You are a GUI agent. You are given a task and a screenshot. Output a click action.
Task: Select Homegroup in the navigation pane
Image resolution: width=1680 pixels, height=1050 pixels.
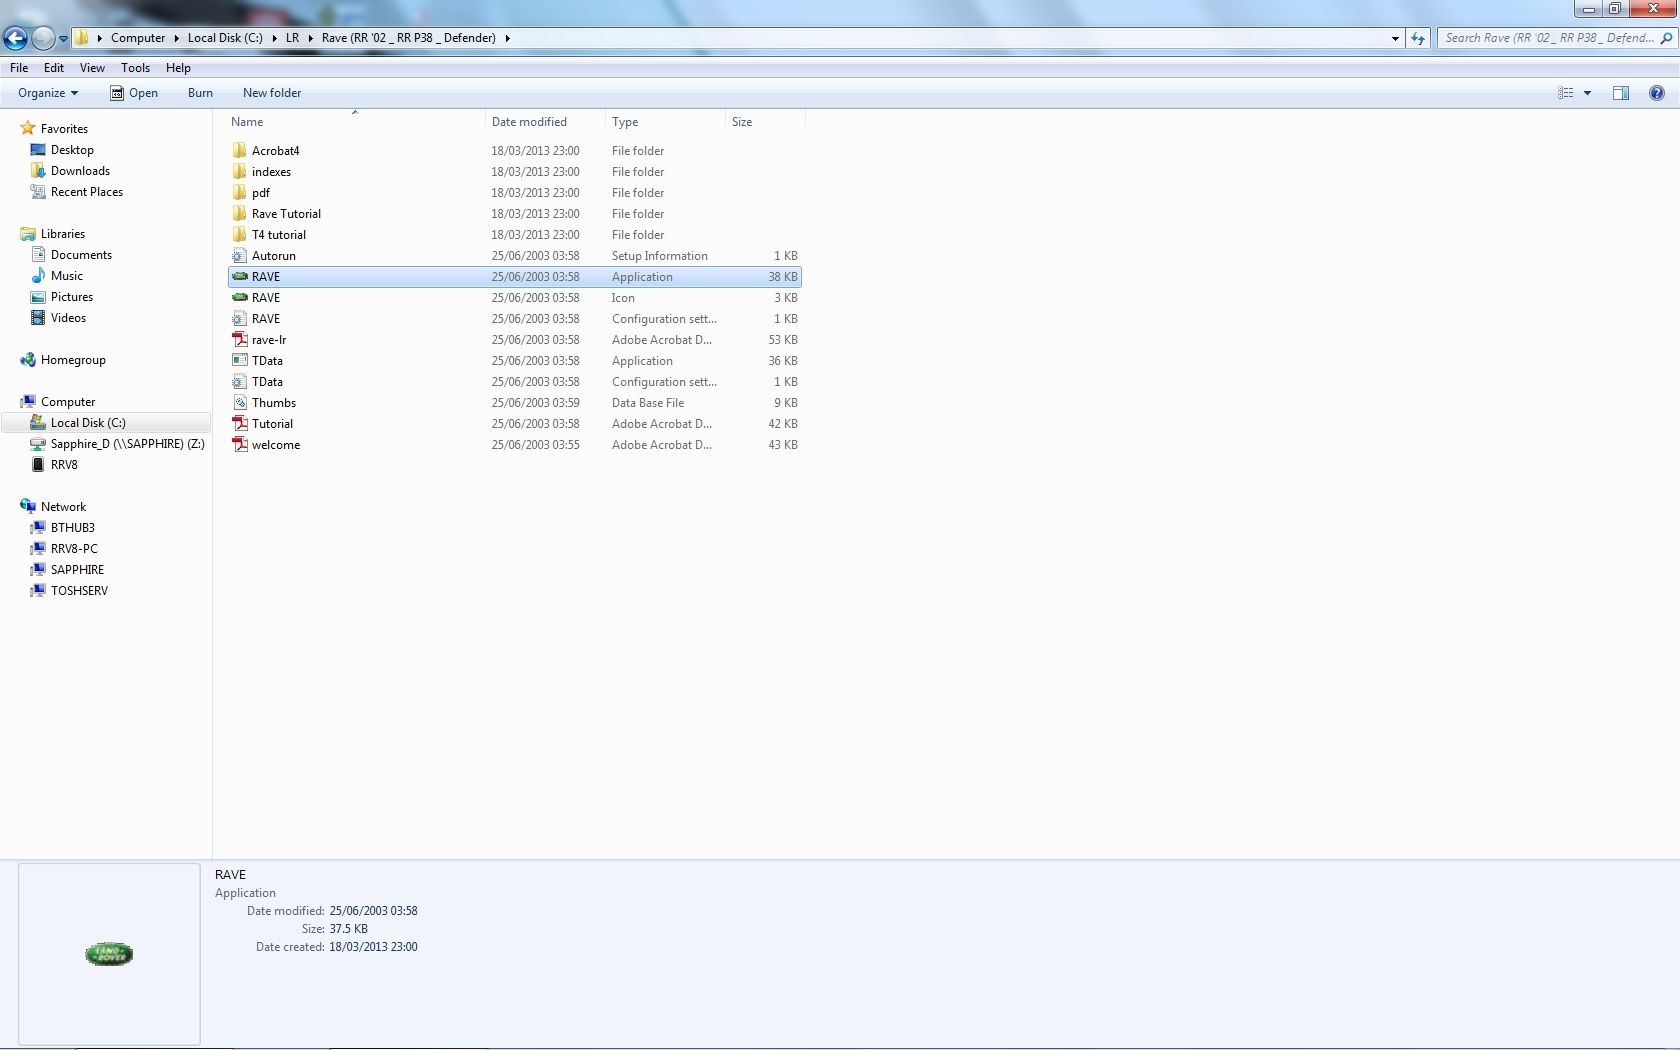pos(73,360)
